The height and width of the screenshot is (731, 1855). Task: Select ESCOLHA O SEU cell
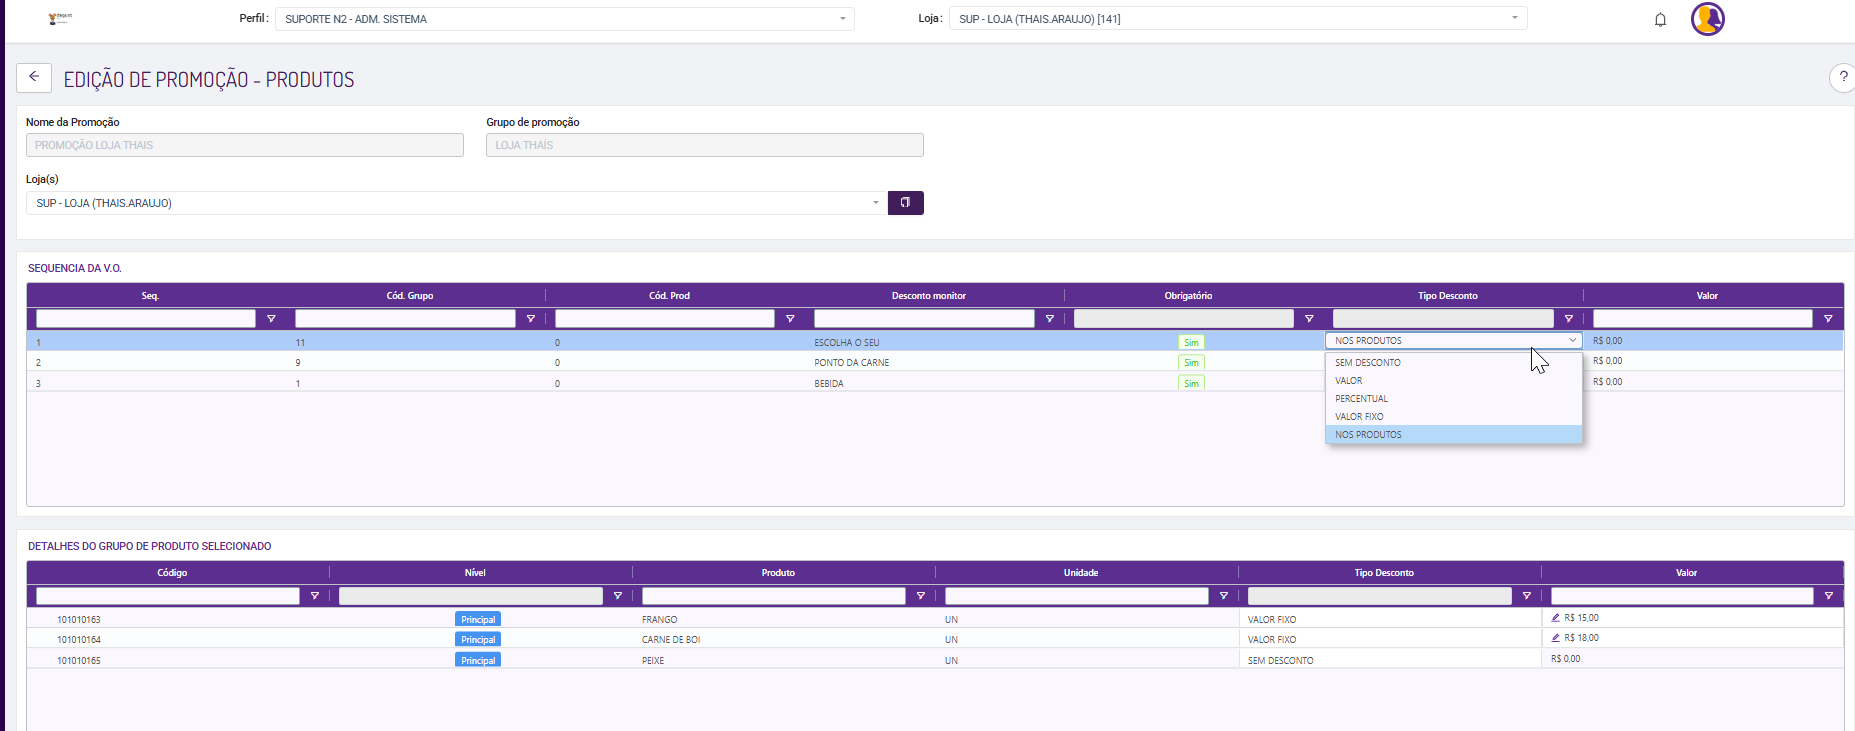coord(847,343)
